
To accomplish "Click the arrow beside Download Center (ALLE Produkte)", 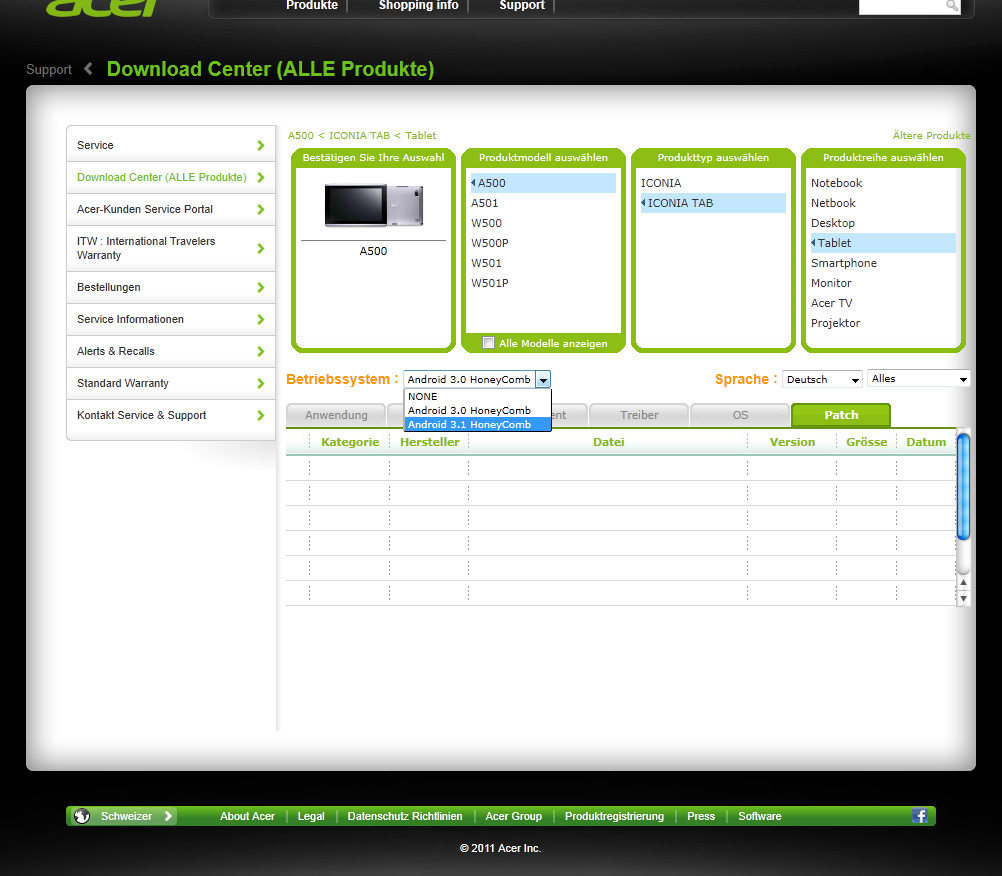I will (261, 177).
